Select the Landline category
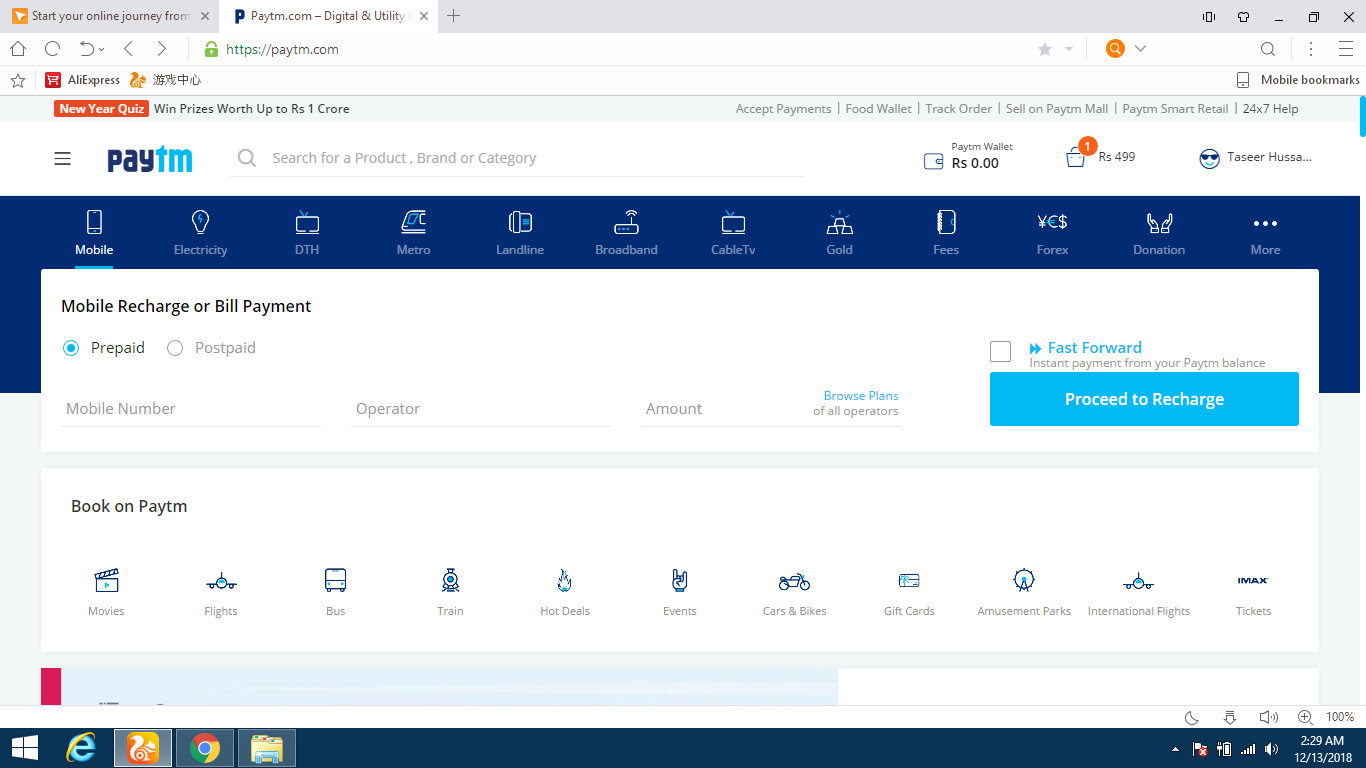Screen dimensions: 1366x768 [520, 233]
